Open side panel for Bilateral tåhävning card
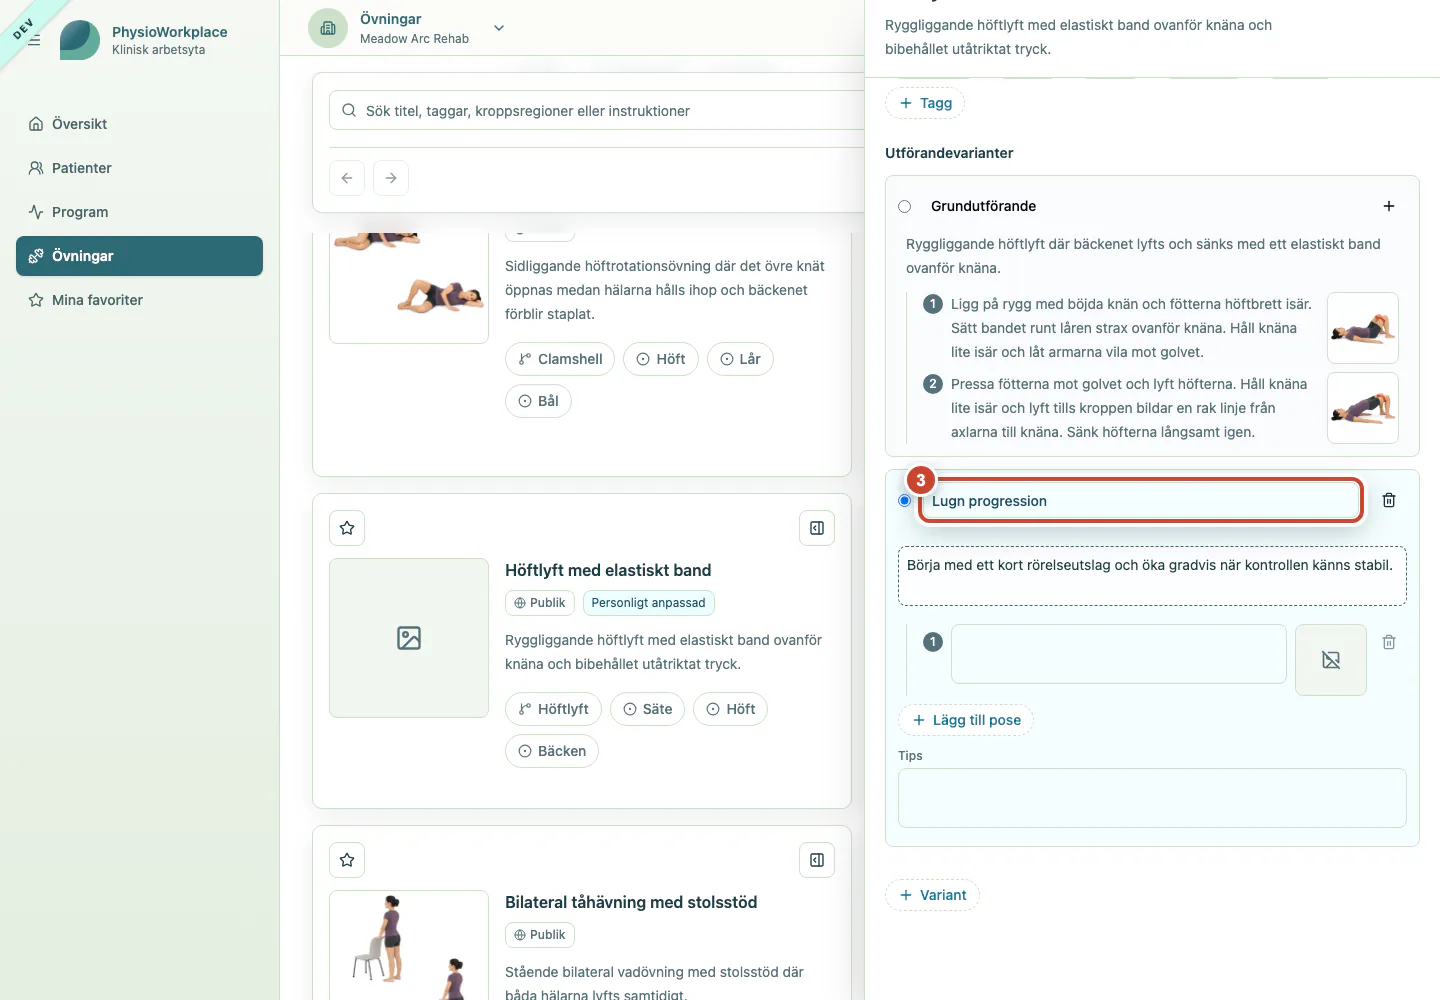 [x=817, y=860]
